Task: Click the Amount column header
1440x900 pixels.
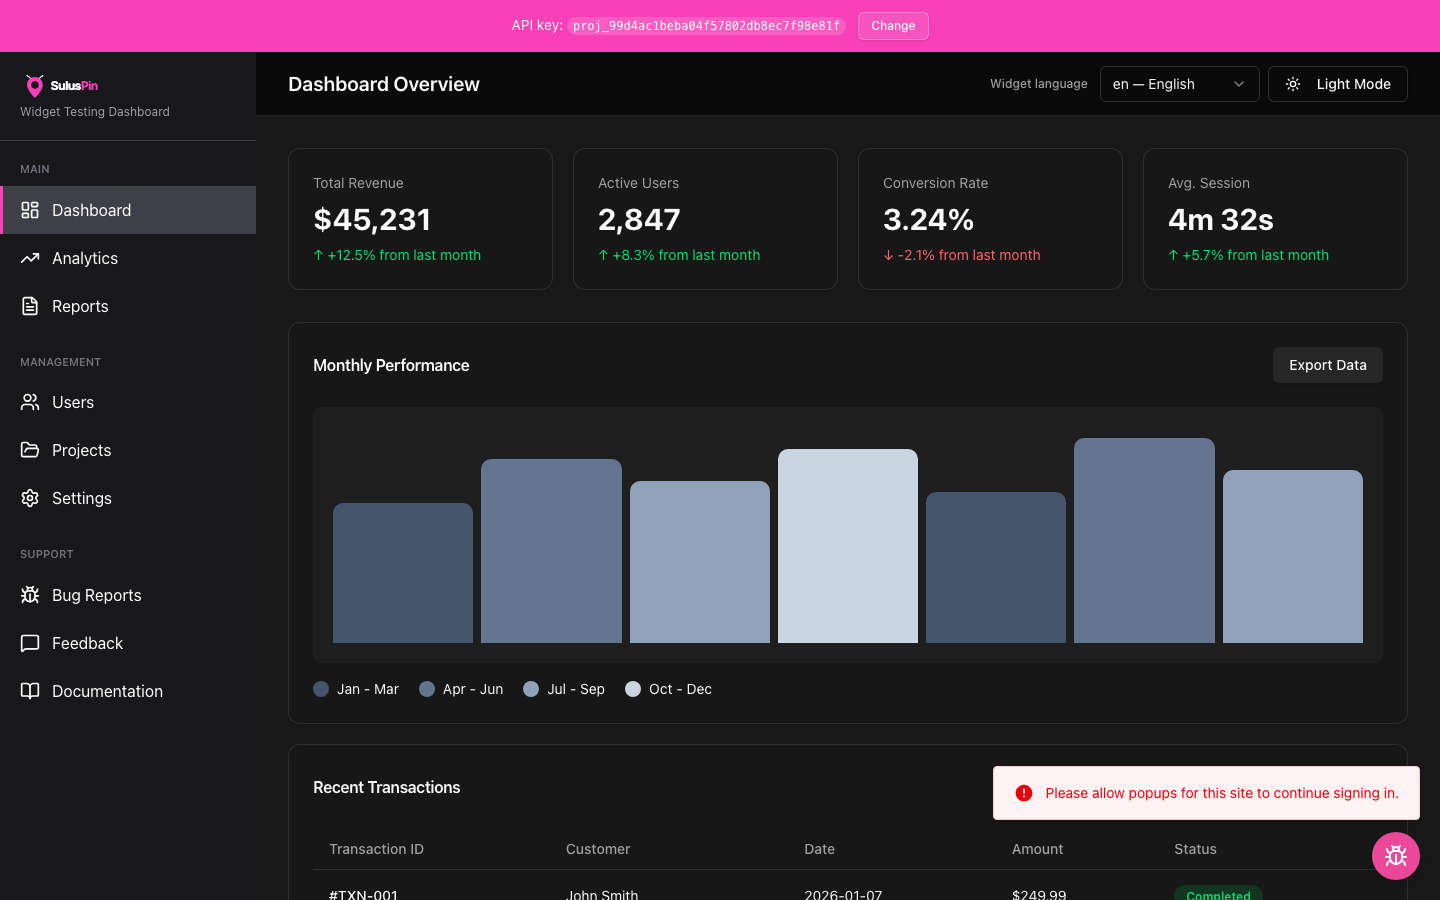Action: coord(1037,849)
